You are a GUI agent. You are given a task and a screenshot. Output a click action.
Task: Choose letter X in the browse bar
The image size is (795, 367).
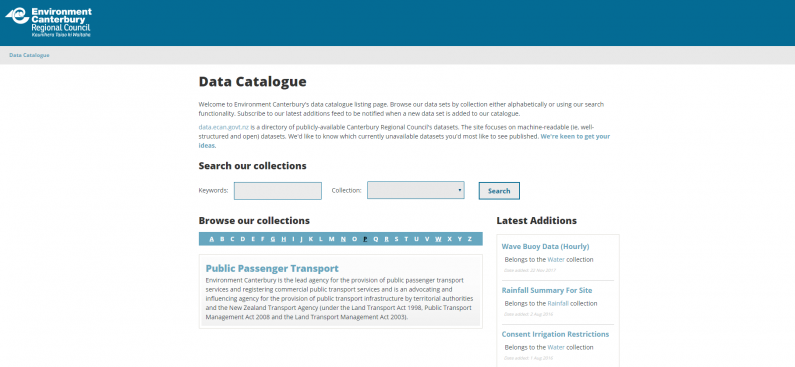click(x=450, y=239)
